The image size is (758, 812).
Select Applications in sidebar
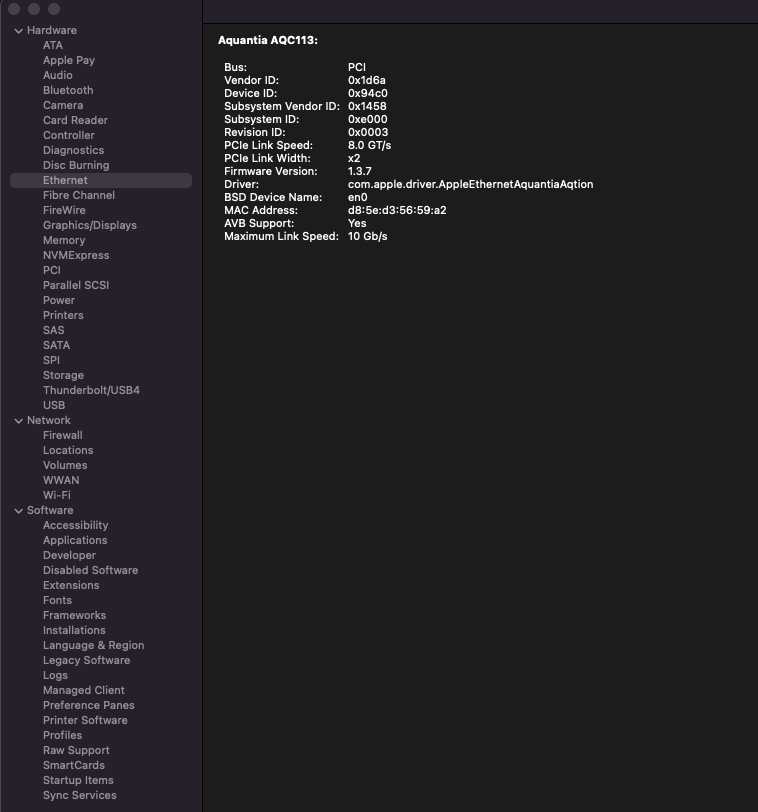75,541
